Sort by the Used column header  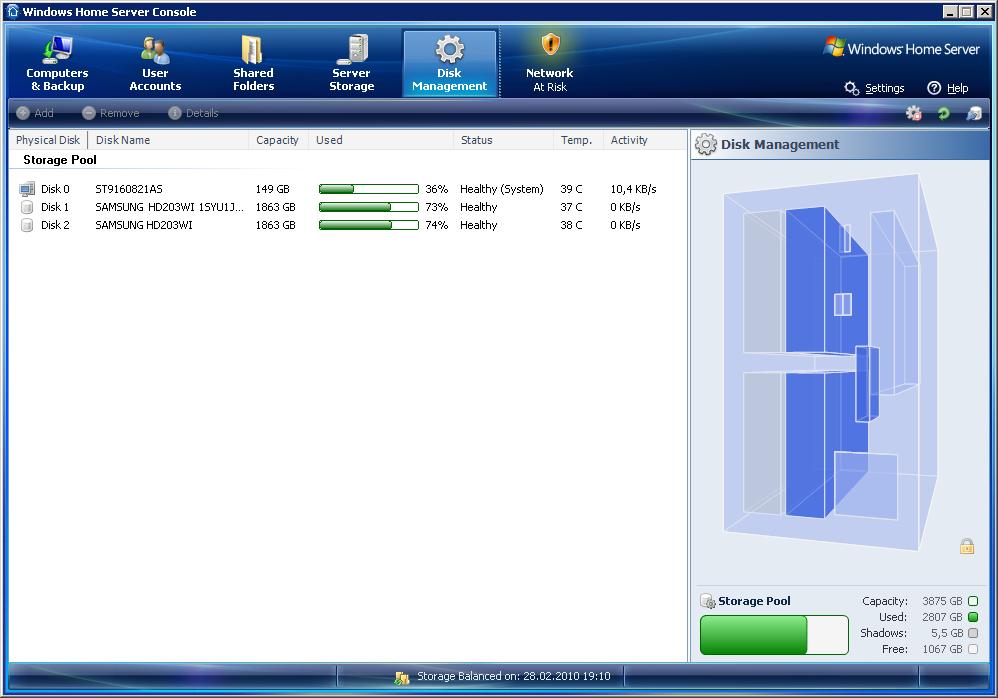(381, 140)
